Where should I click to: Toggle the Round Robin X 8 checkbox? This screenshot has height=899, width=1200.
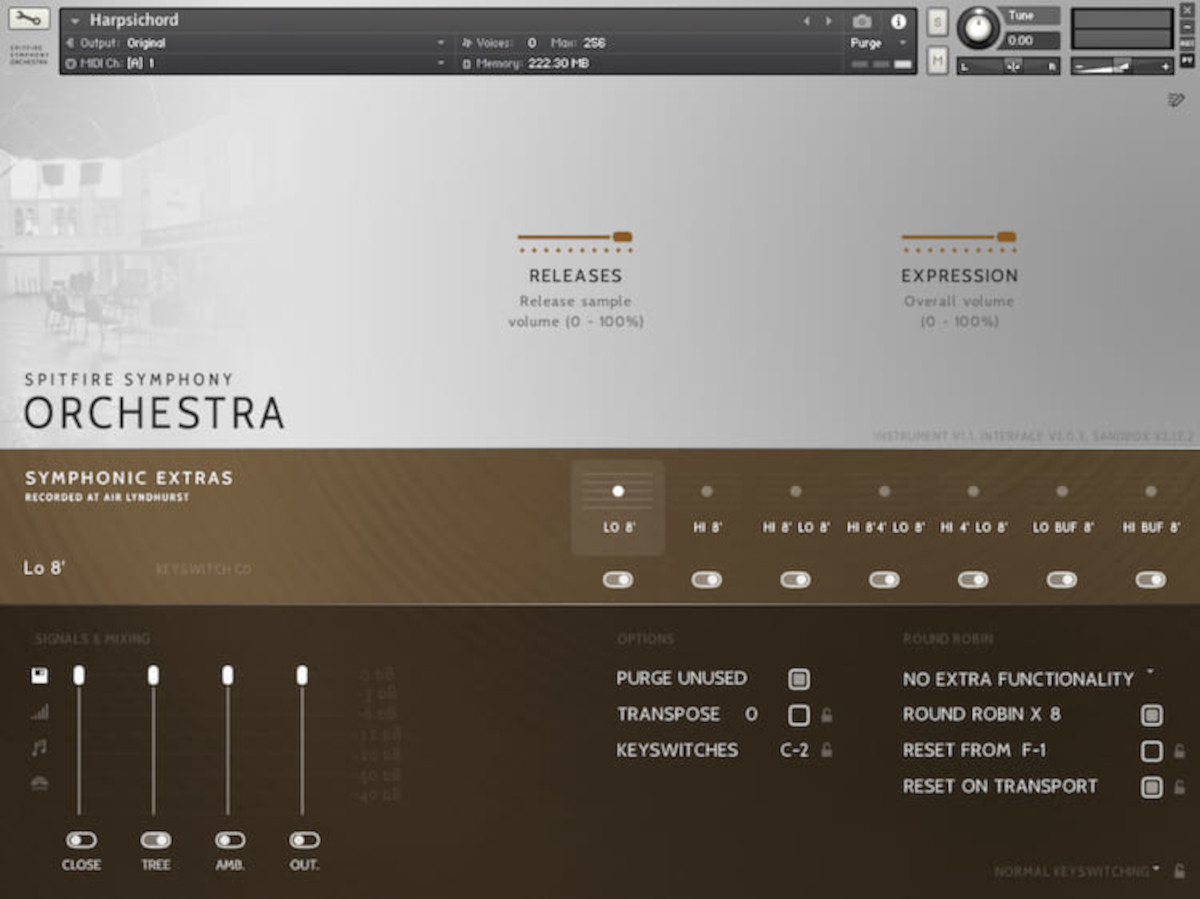(1152, 715)
